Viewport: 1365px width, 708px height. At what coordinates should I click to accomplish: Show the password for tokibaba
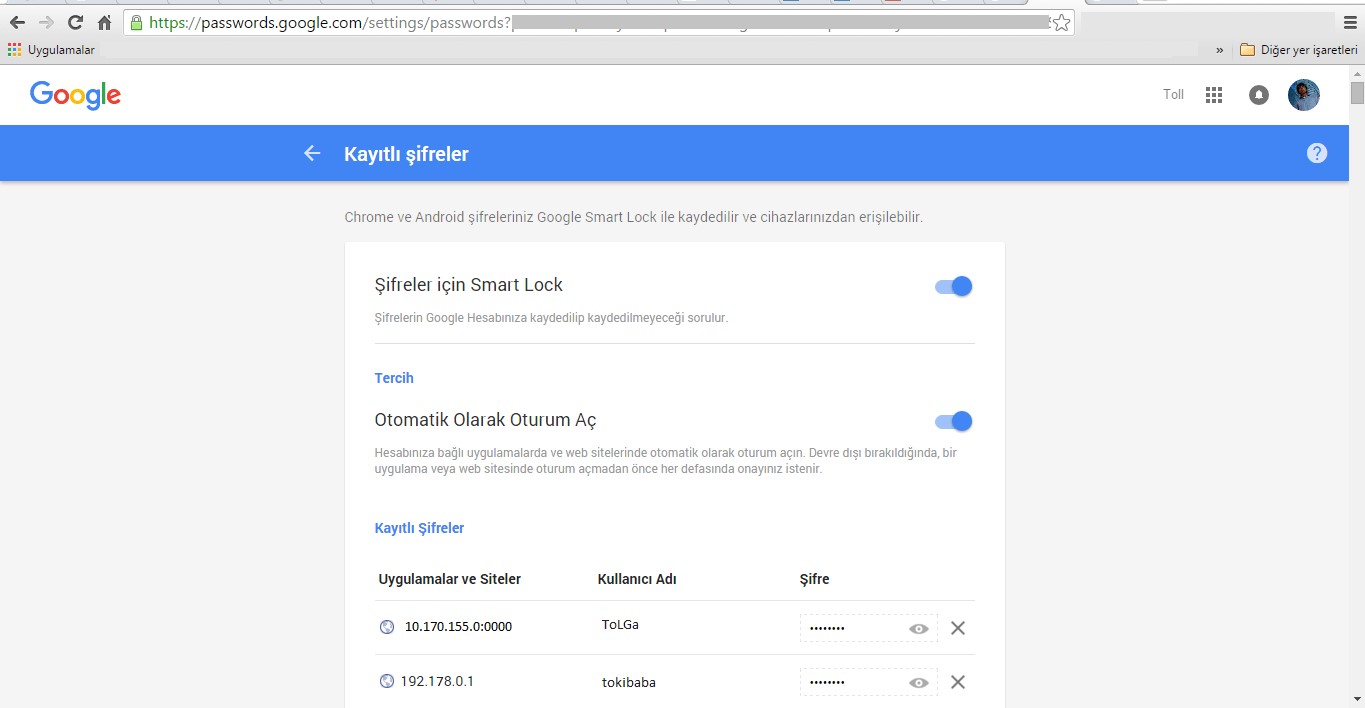tap(918, 682)
